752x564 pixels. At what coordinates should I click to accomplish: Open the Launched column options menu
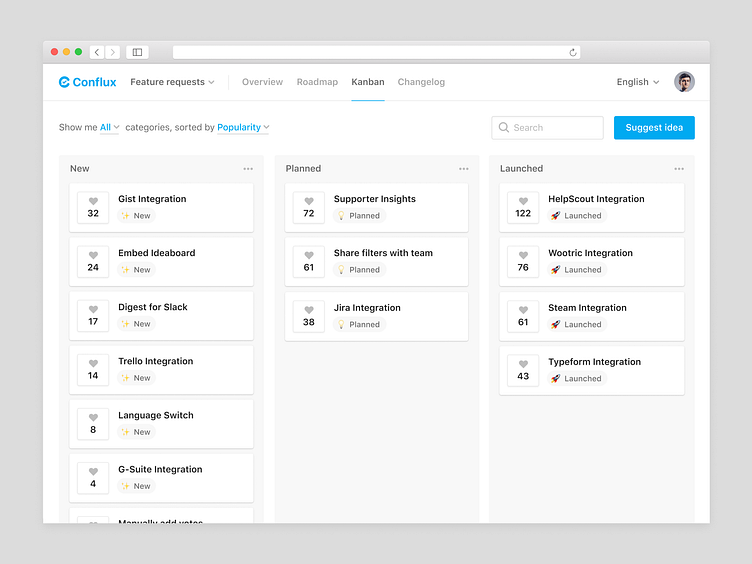(x=679, y=169)
